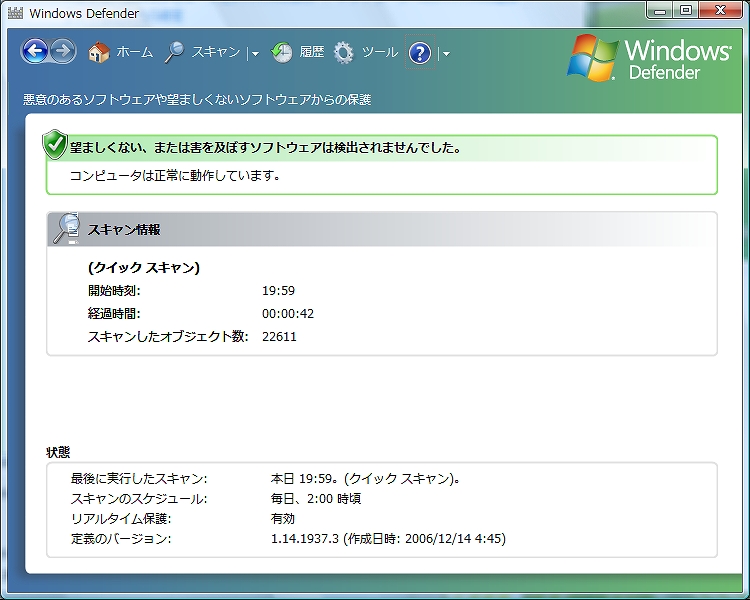Click the Windows Defender logo
The height and width of the screenshot is (600, 750).
click(x=649, y=58)
